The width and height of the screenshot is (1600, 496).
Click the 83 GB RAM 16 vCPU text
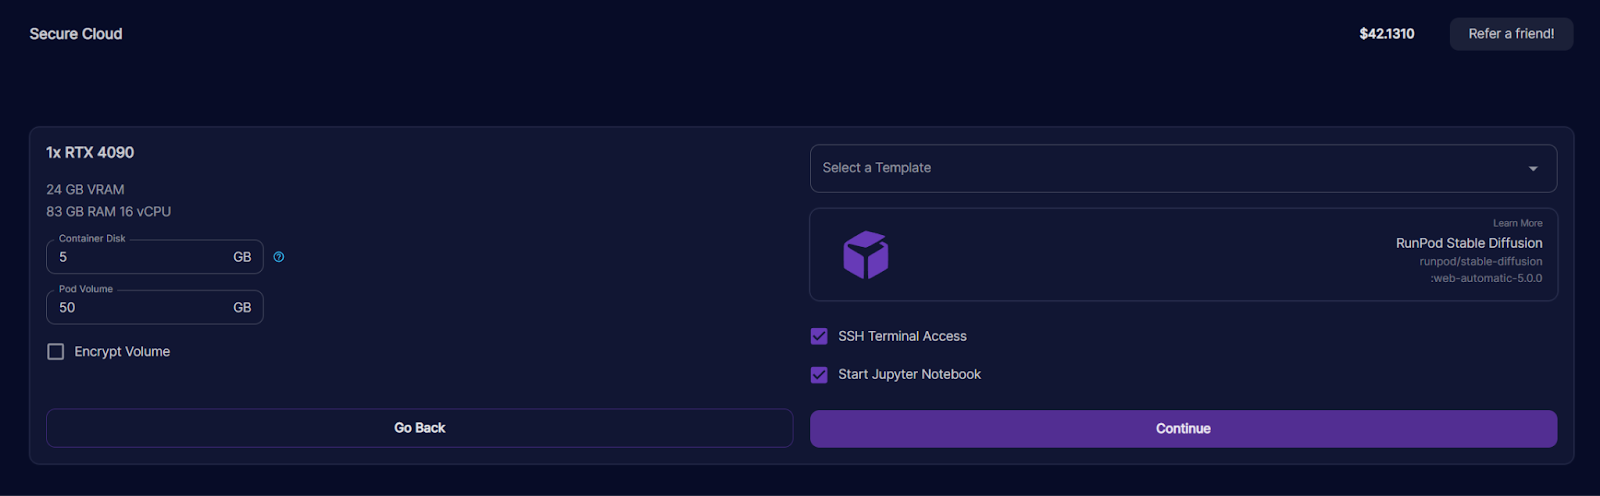(108, 212)
